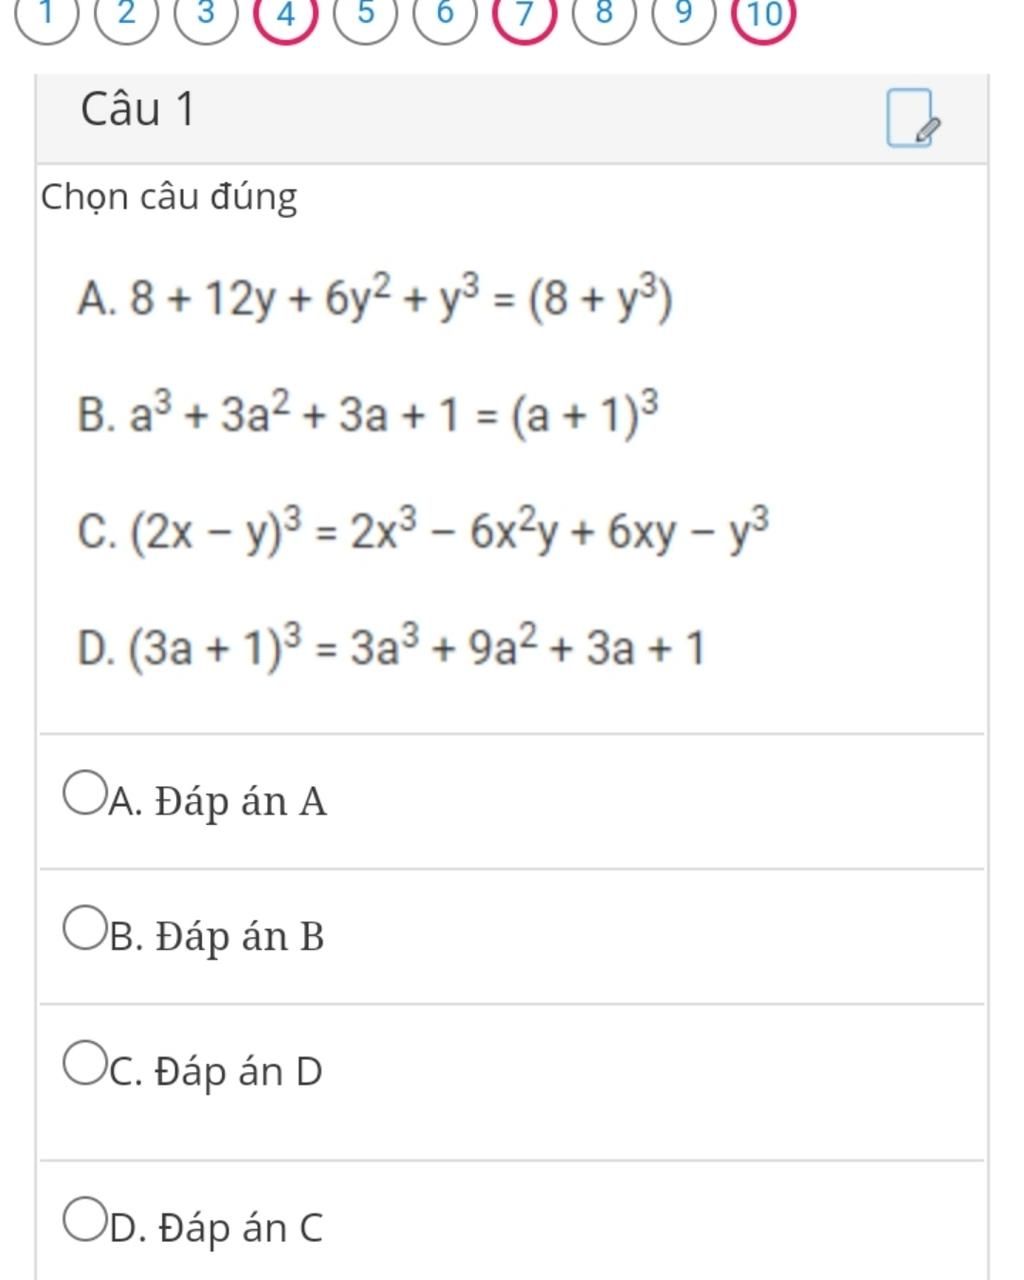Open the note pencil icon for Câu 1

(x=912, y=119)
